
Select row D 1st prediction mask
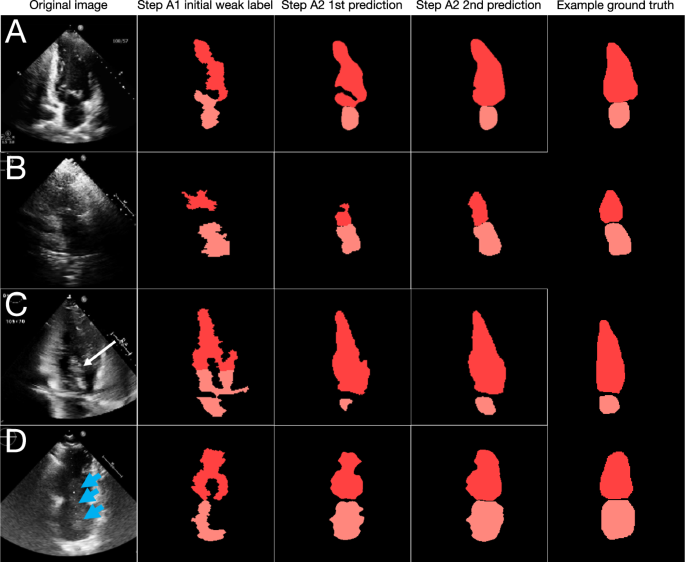(x=346, y=496)
